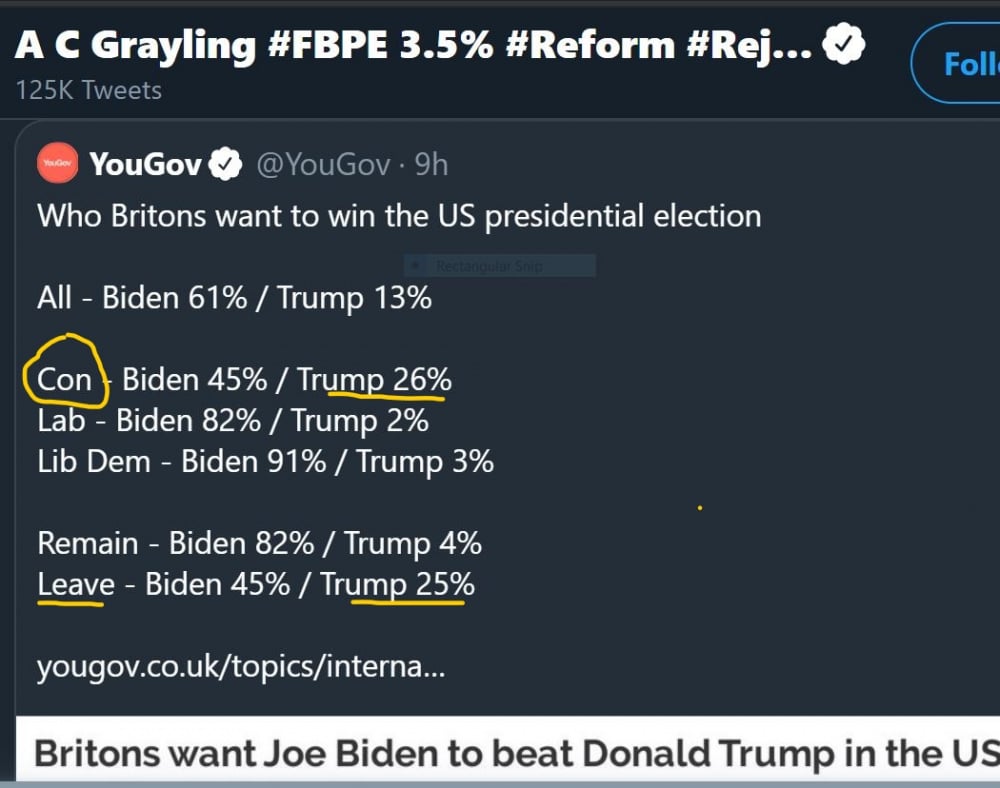Screen dimensions: 1000x788
Task: Click the Lib Dem - Biden 91% line
Action: pyautogui.click(x=265, y=462)
